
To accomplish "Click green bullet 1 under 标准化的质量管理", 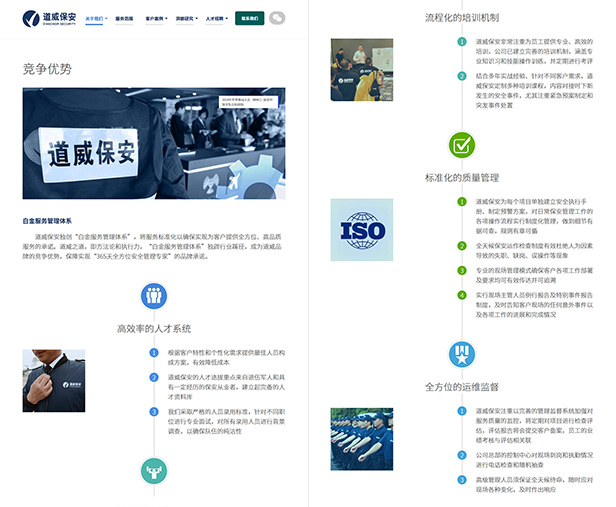I will (462, 202).
